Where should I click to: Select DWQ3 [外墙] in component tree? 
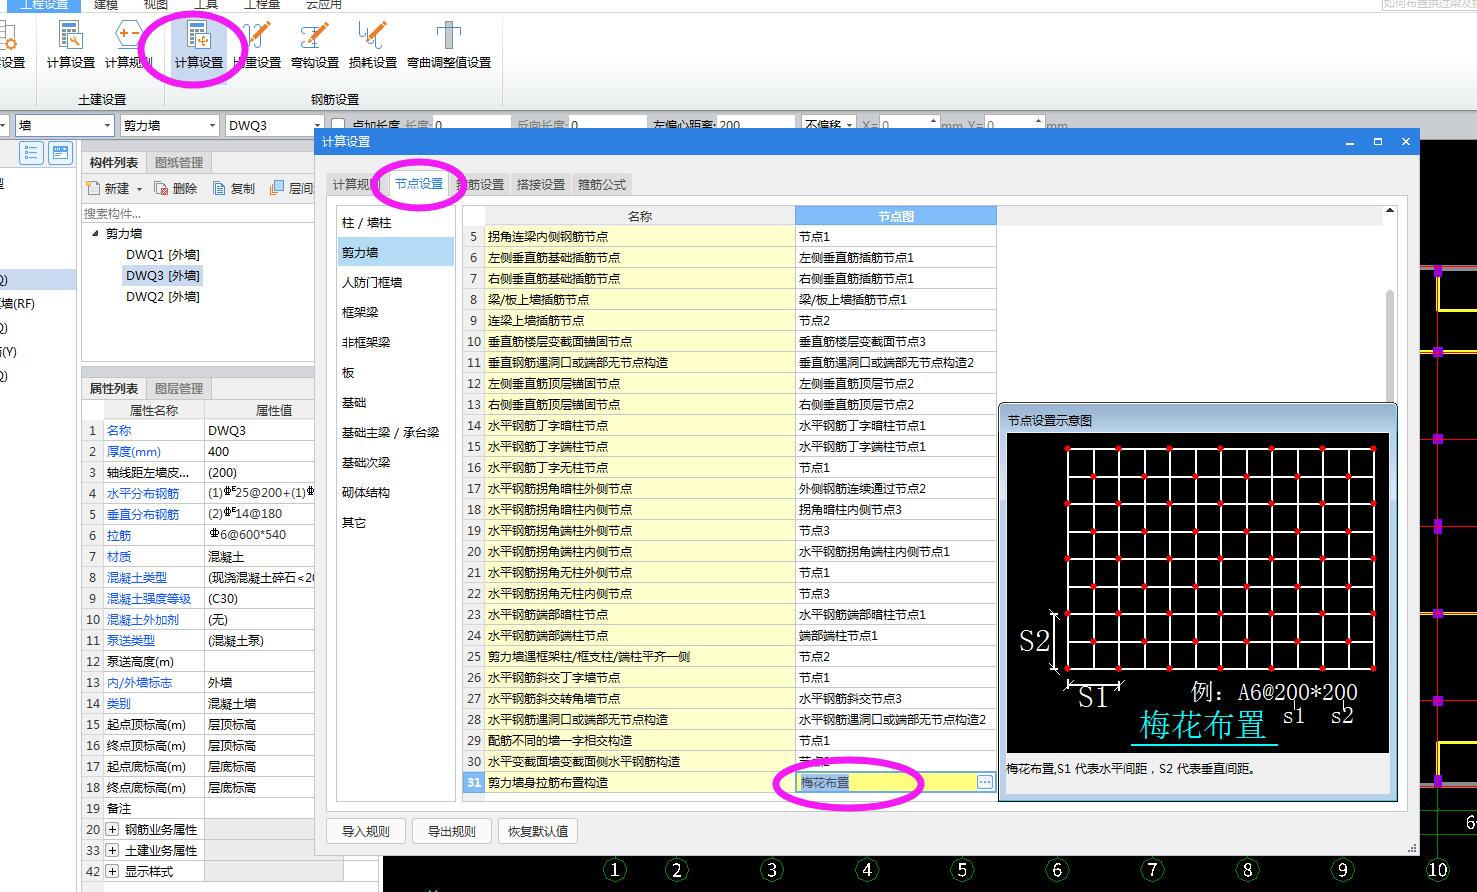click(162, 276)
